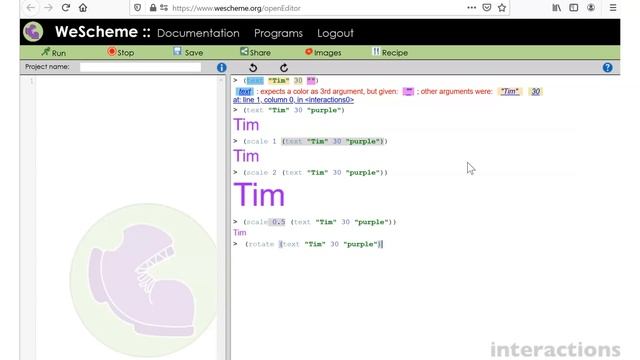
Task: Click the (scale 1 ...) expression line
Action: (x=315, y=142)
